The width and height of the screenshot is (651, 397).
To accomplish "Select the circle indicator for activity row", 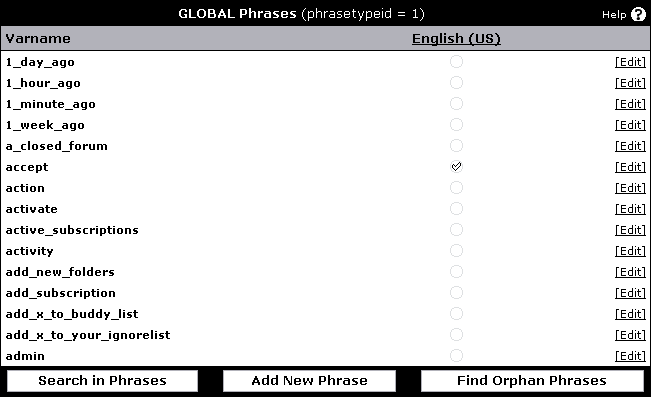I will pos(456,251).
